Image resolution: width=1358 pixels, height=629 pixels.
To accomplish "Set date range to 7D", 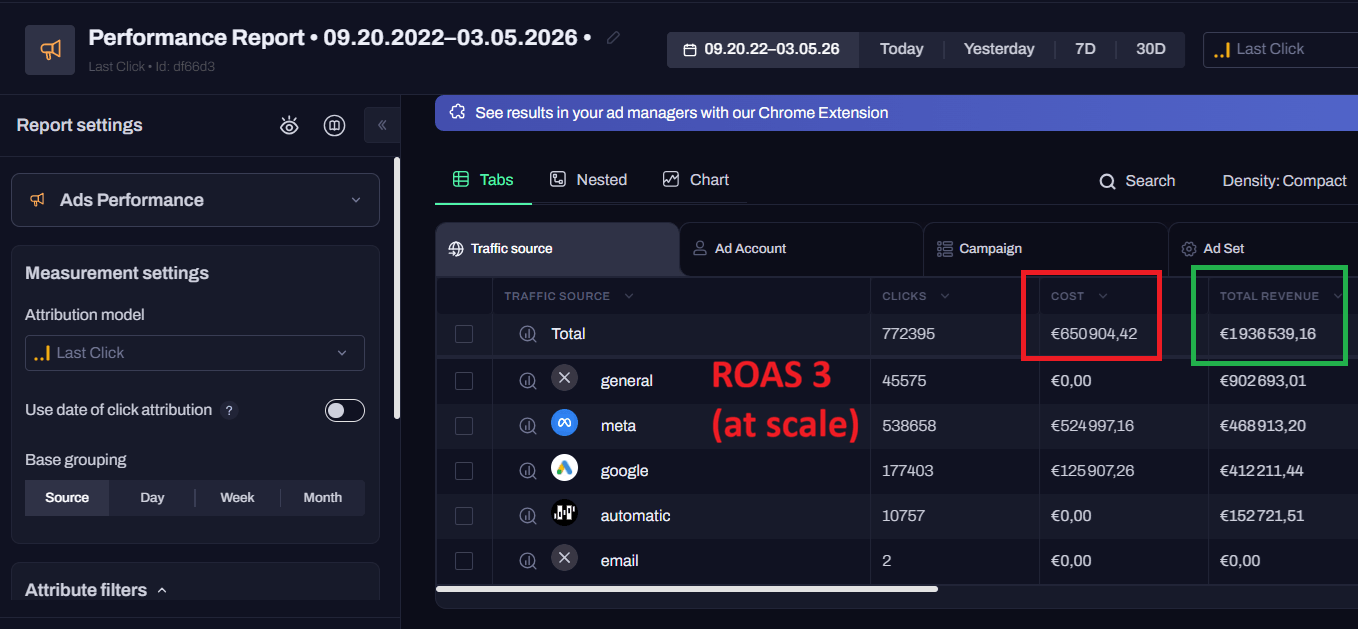I will pyautogui.click(x=1085, y=49).
